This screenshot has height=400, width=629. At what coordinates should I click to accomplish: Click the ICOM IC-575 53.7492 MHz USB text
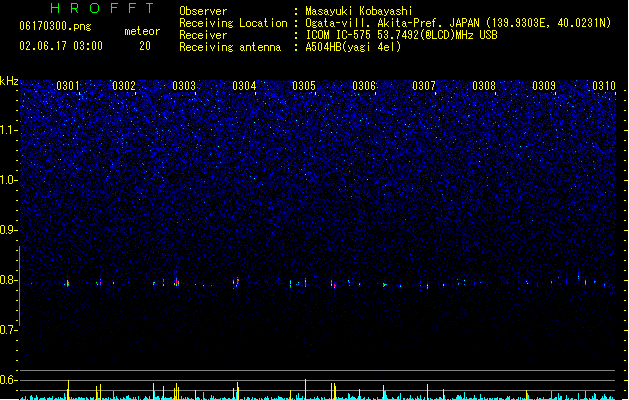coord(402,35)
